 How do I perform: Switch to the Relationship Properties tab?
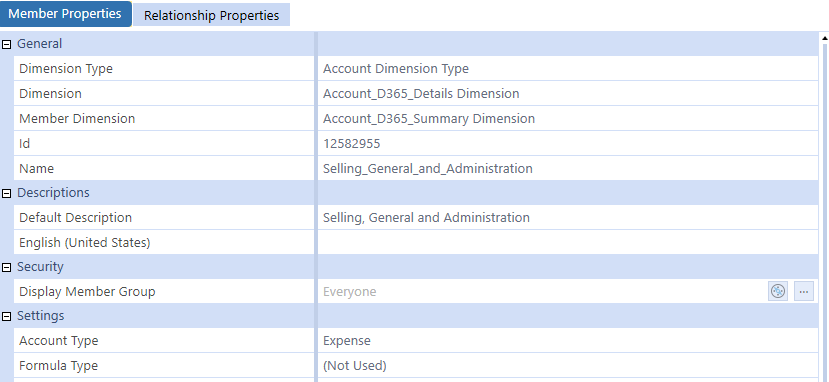pyautogui.click(x=211, y=15)
